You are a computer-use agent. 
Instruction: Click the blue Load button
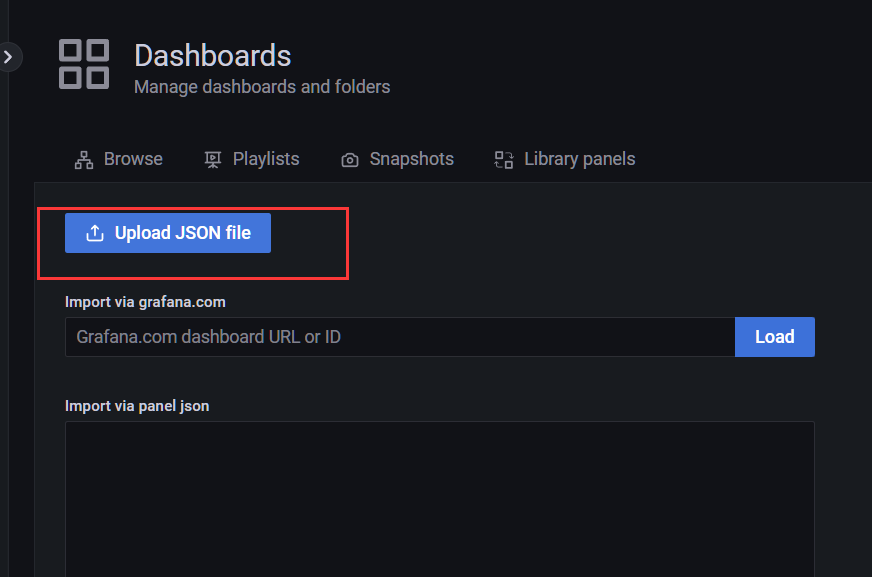775,337
